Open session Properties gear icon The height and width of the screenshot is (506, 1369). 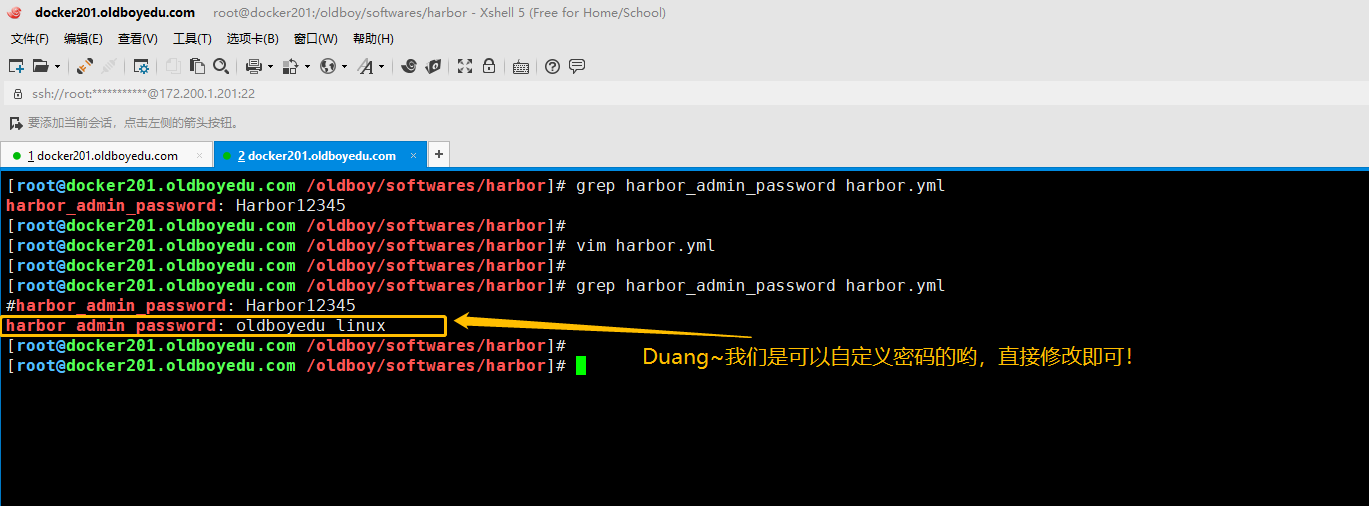(141, 66)
